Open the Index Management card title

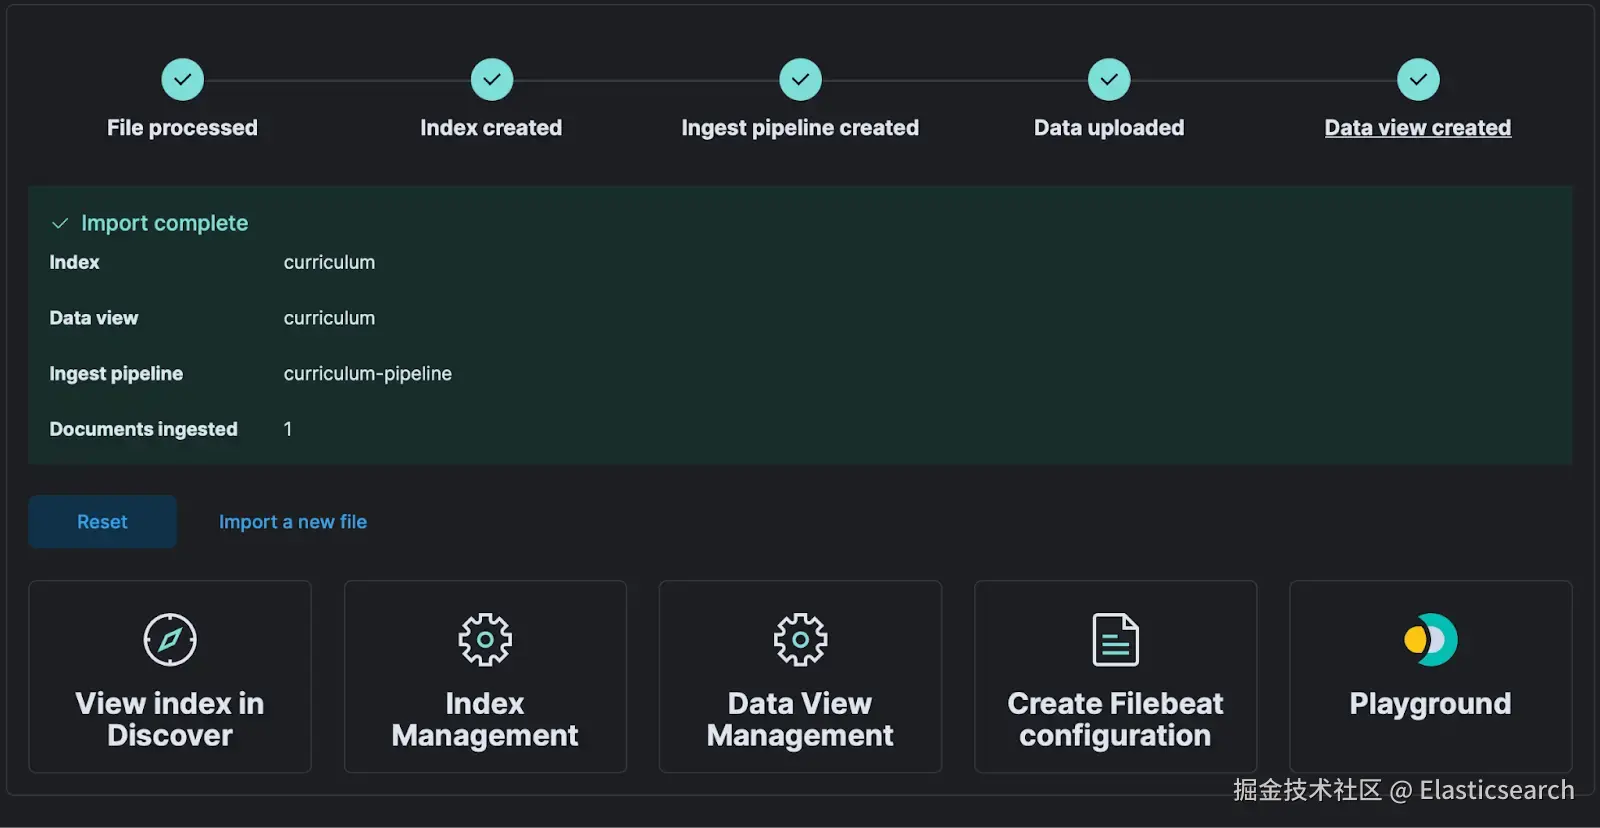pyautogui.click(x=485, y=719)
